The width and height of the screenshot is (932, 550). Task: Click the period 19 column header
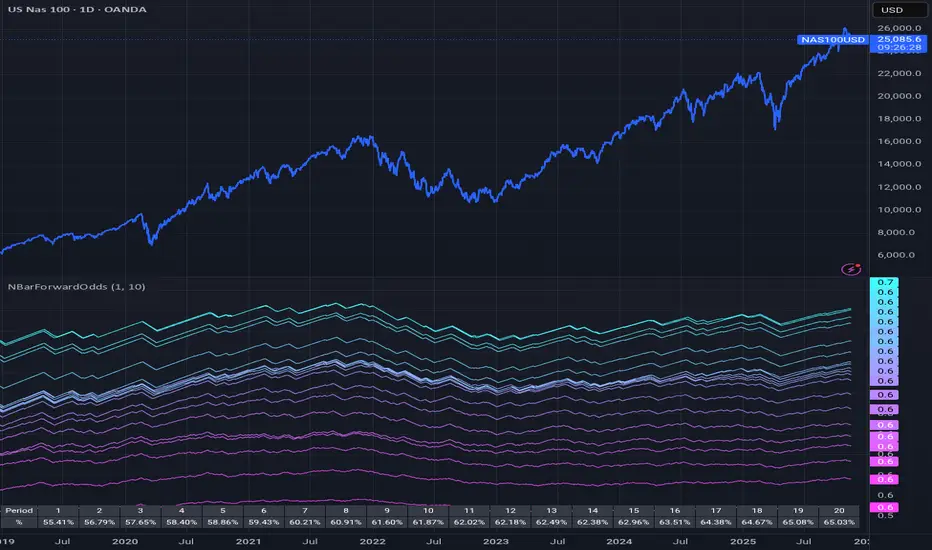(798, 510)
